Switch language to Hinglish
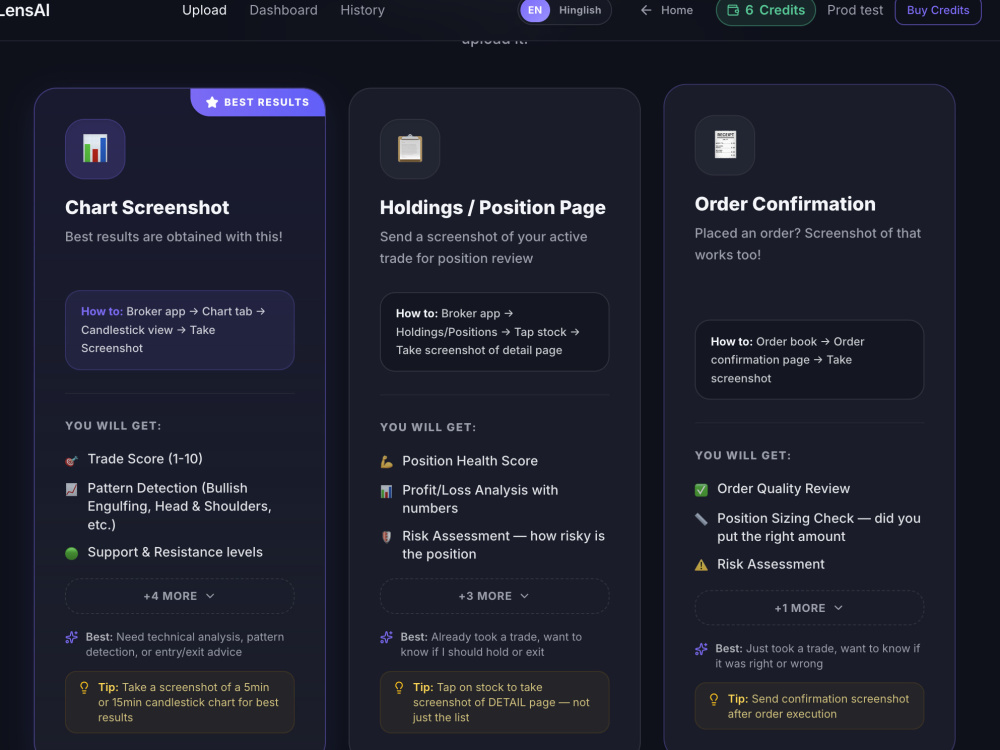 (580, 10)
